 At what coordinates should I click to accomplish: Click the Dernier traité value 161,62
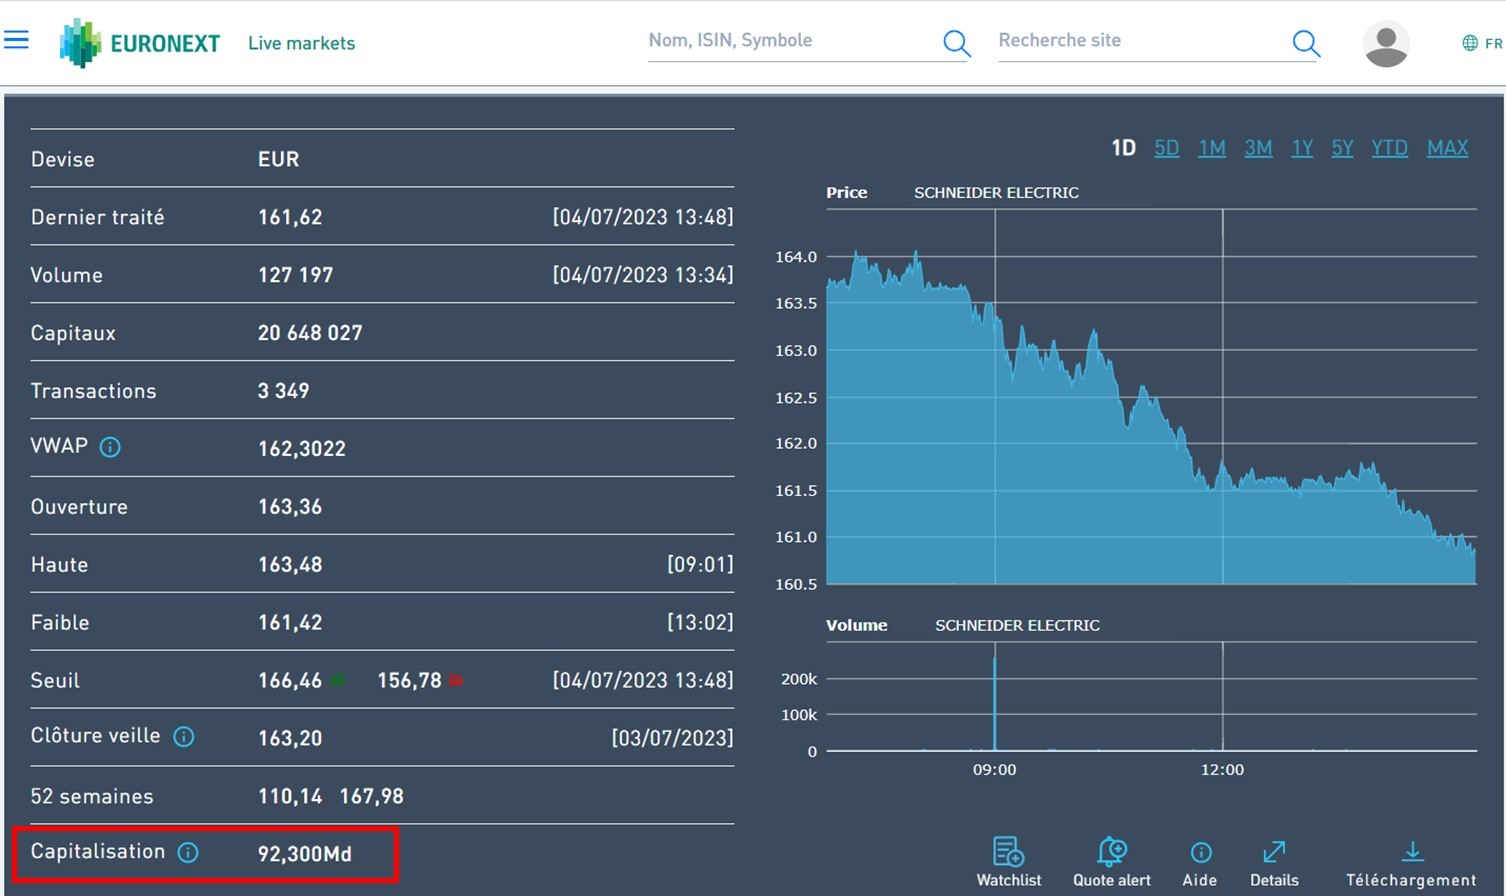click(x=290, y=217)
